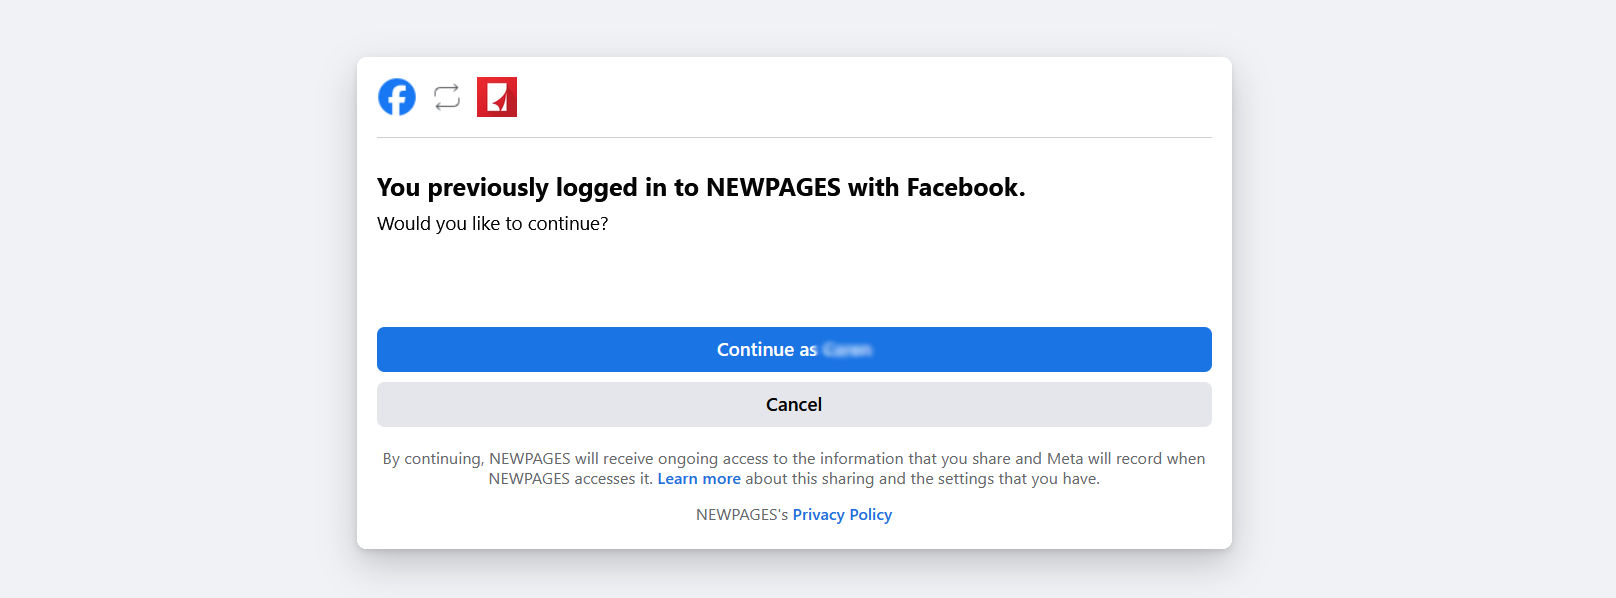Open NEWPAGES's Privacy Policy link

pyautogui.click(x=842, y=515)
